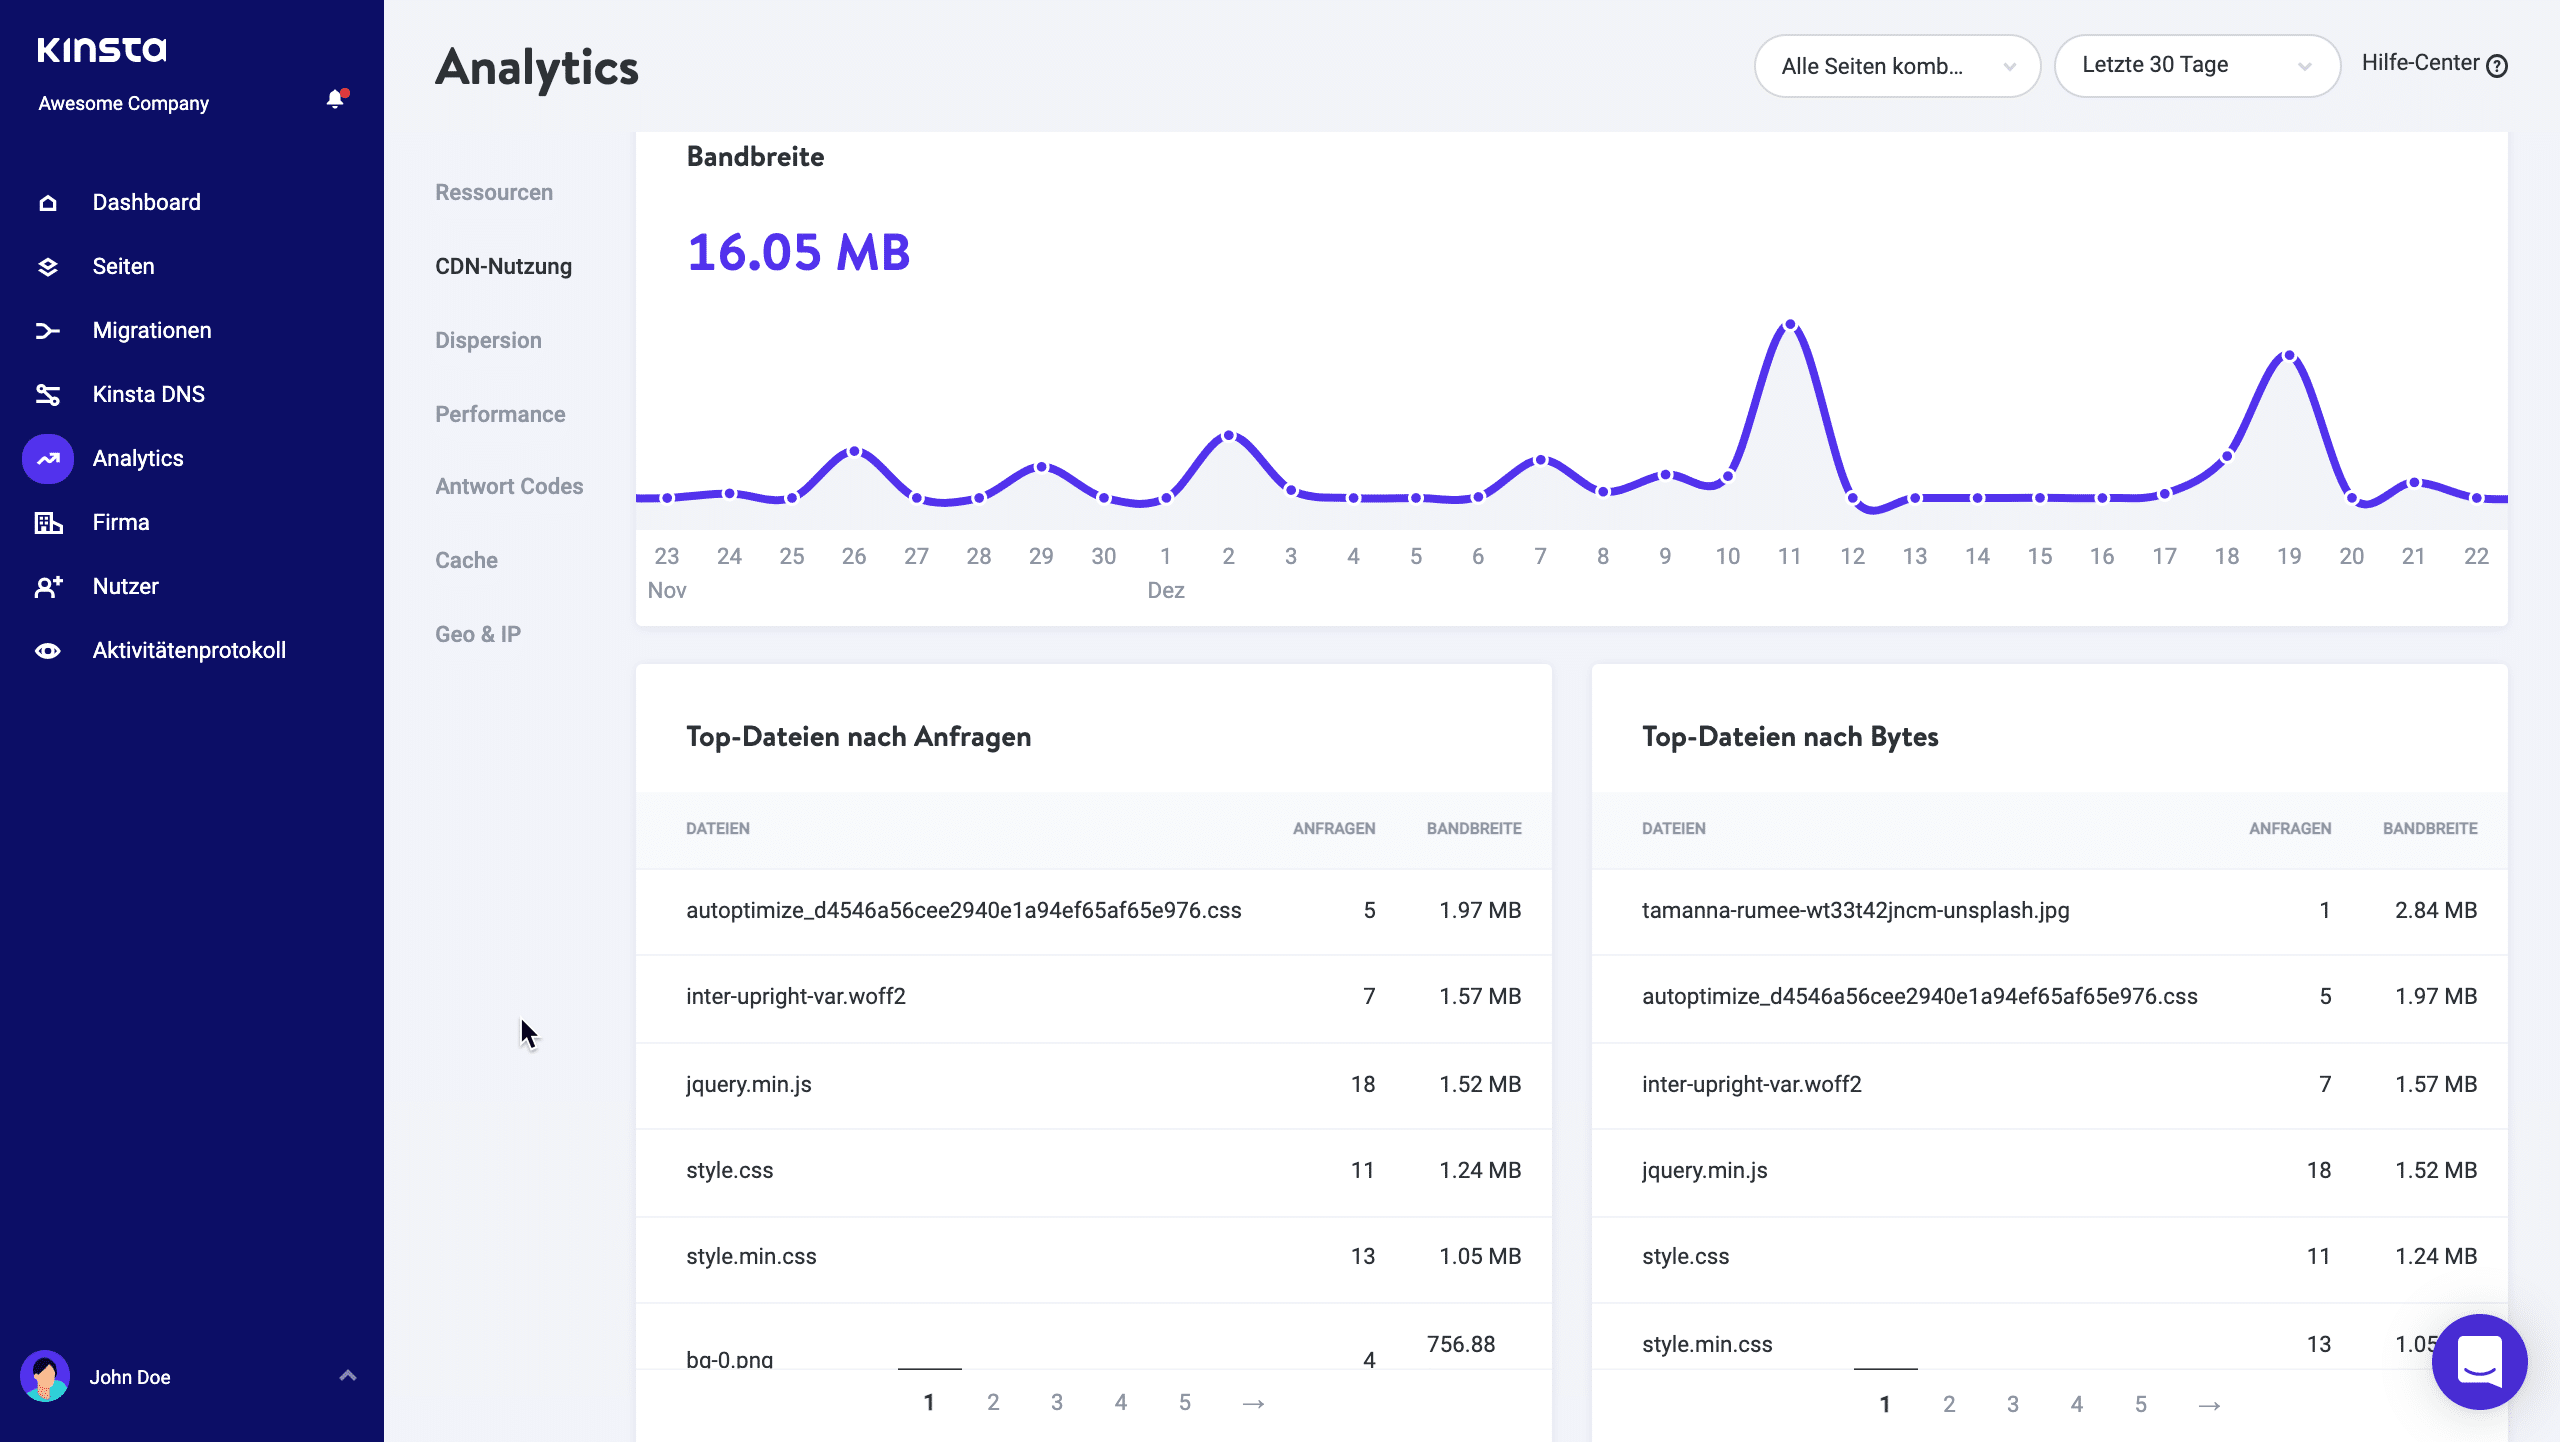Open the Alle Seiten dropdown filter

tap(1895, 65)
